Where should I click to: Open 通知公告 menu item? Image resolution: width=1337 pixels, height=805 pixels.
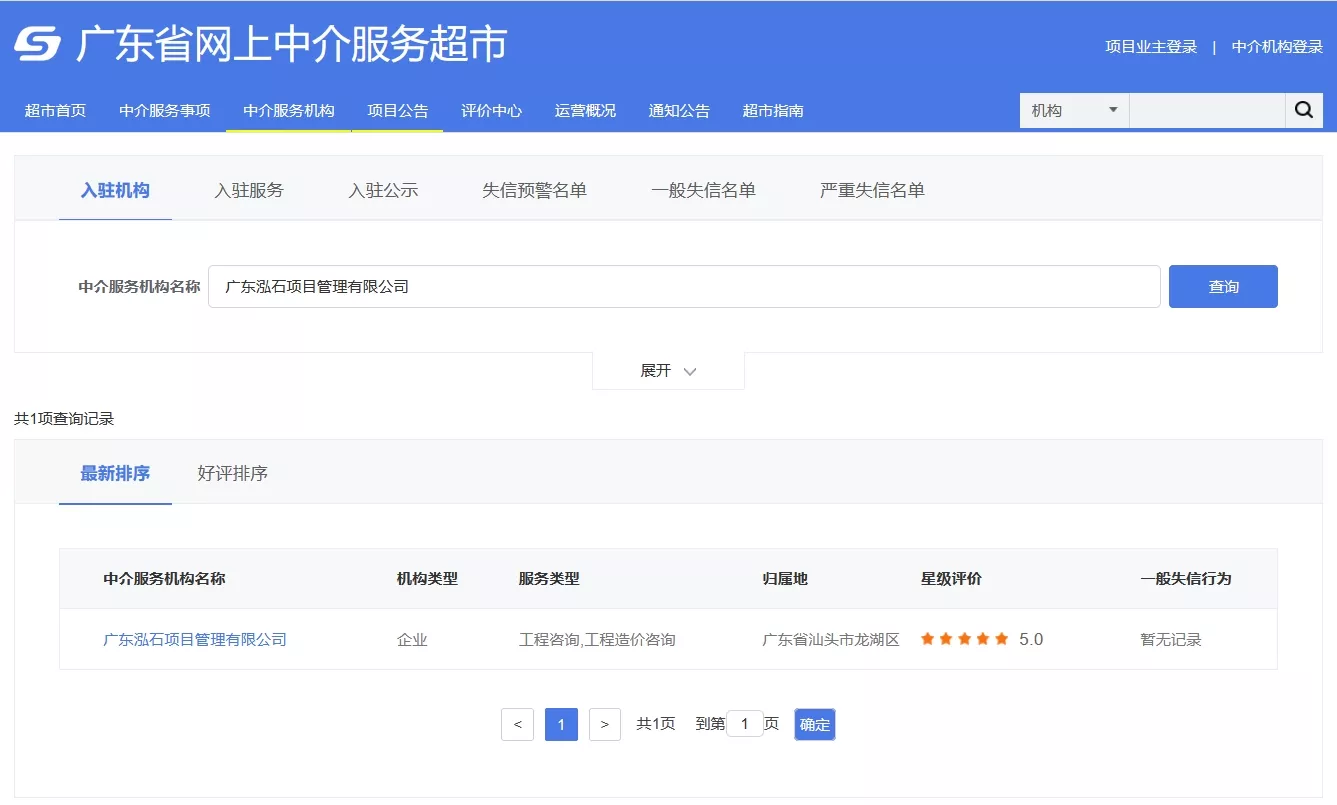679,111
